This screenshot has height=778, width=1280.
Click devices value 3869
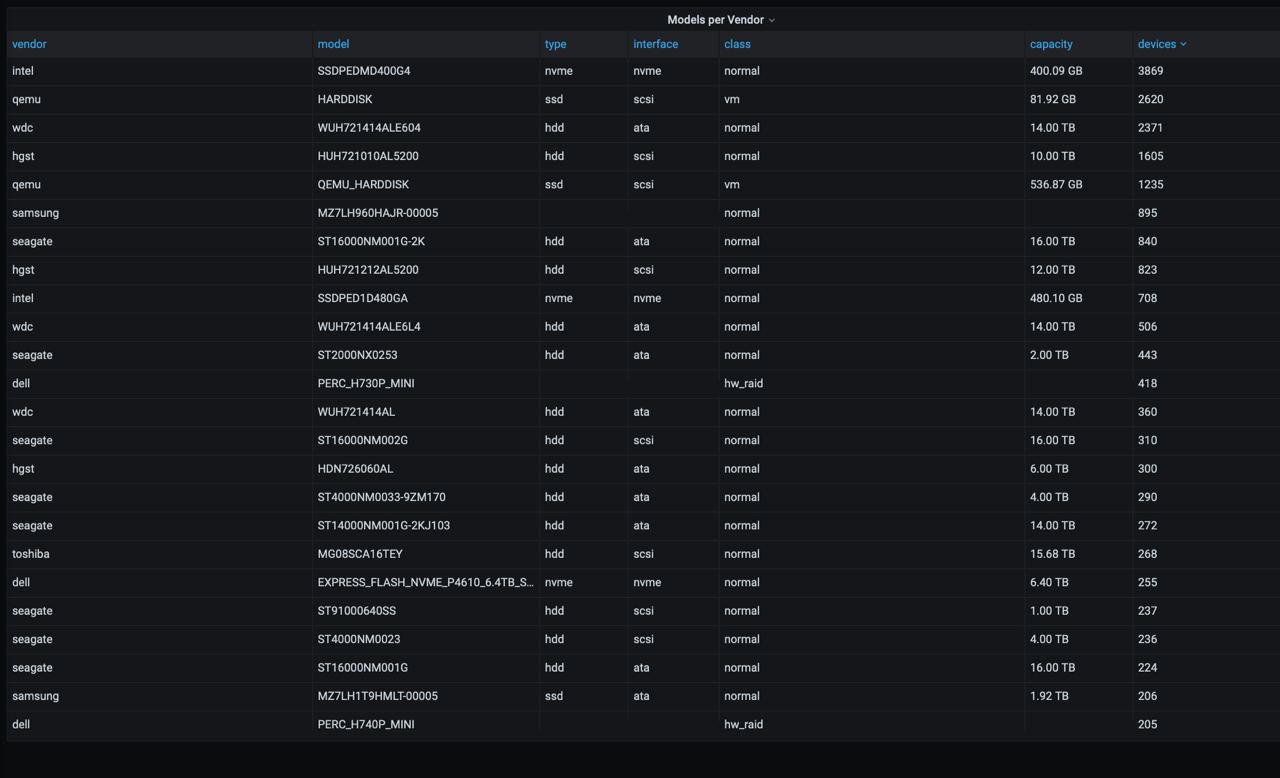pos(1150,71)
